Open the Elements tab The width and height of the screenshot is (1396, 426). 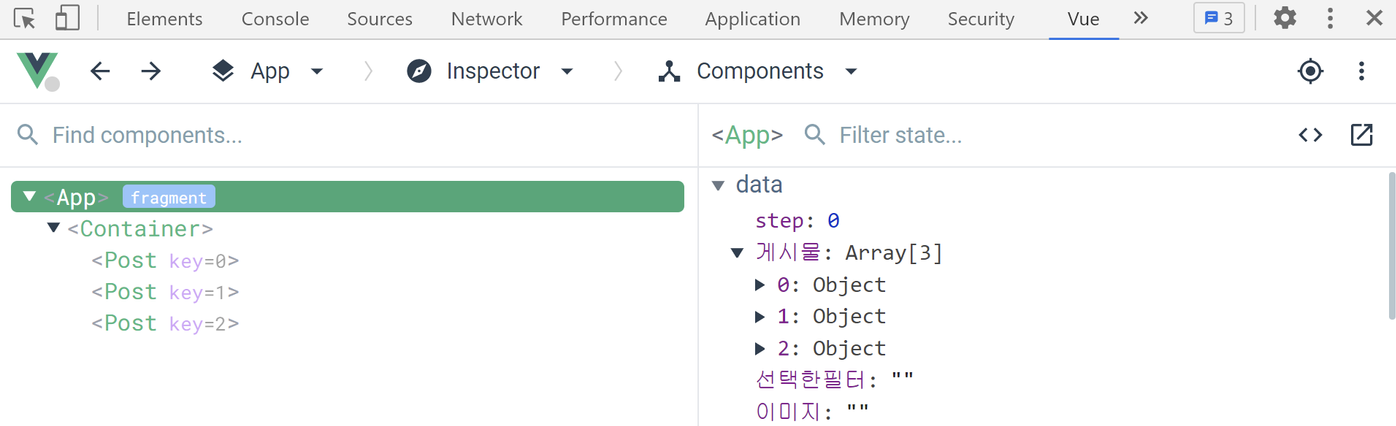pos(164,19)
